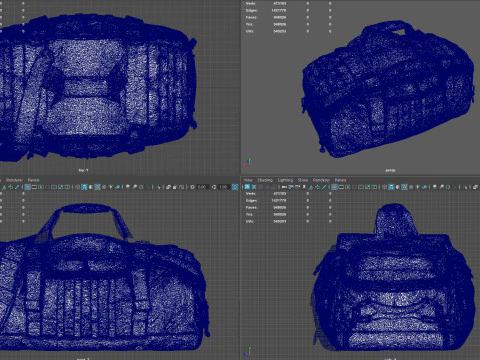Viewport: 480px width, 360px height.
Task: Click 2D Pan/Zoom icon in side view
Action: point(317,187)
